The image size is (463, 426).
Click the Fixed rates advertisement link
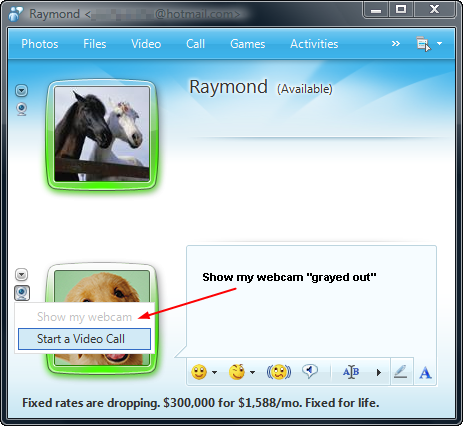pos(201,403)
